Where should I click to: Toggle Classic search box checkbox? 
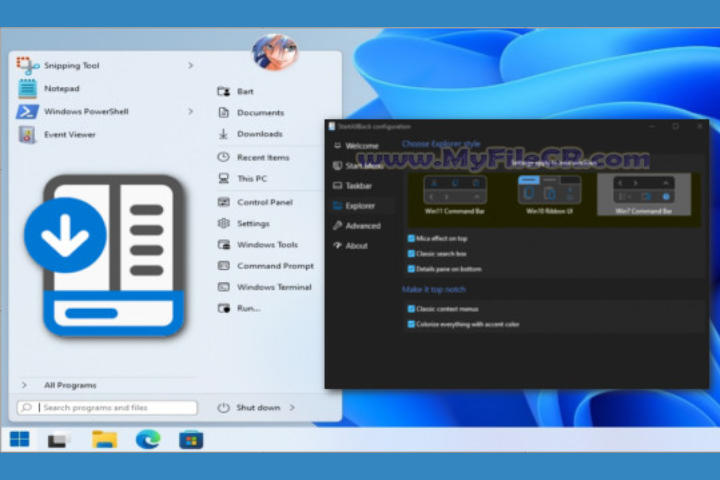tap(411, 254)
